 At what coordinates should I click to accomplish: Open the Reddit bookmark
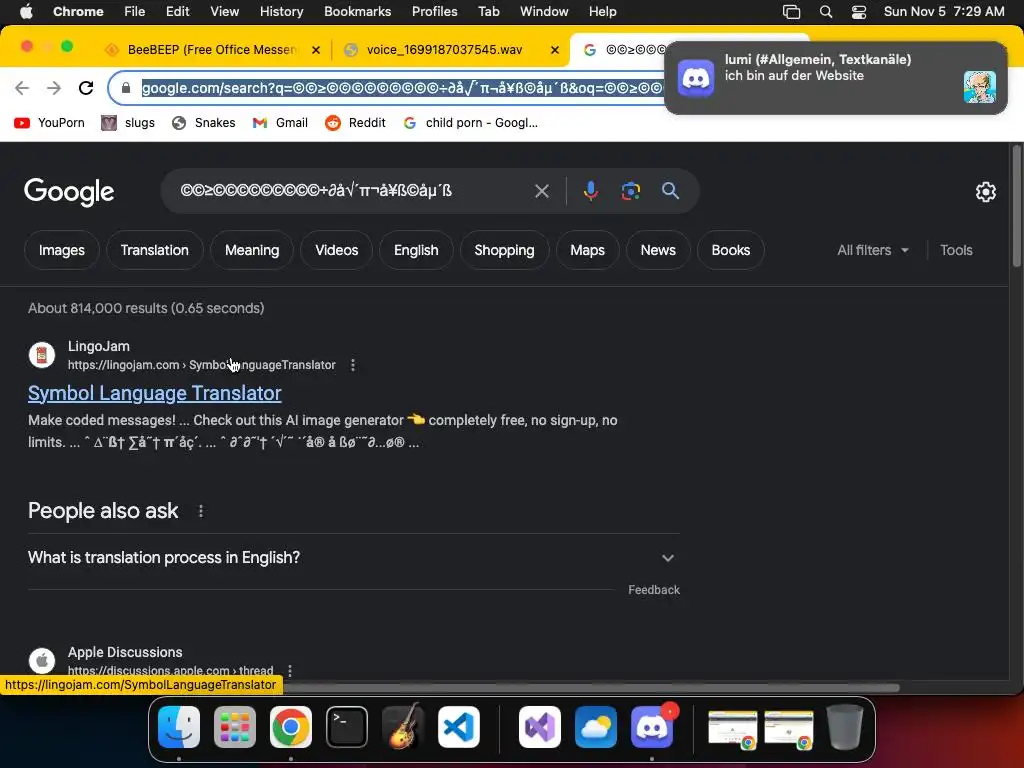(355, 123)
